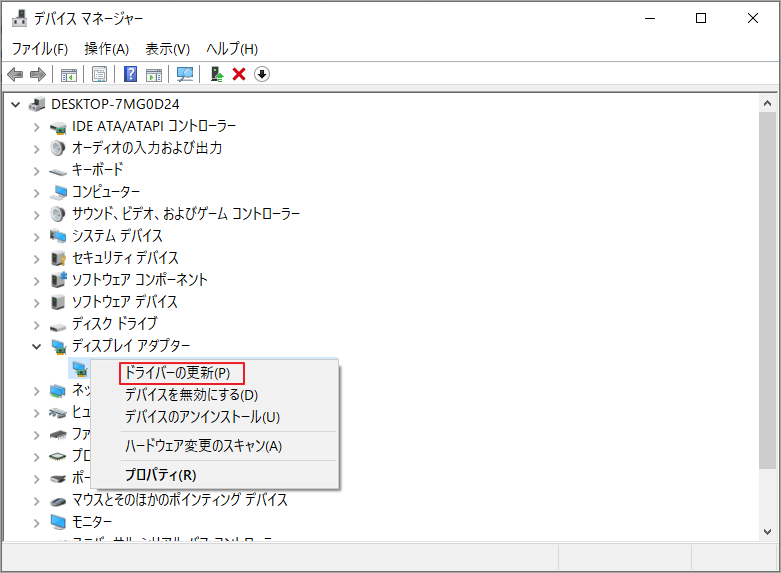The image size is (781, 573).
Task: Expand the セキュリティ デバイス node
Action: 36,259
